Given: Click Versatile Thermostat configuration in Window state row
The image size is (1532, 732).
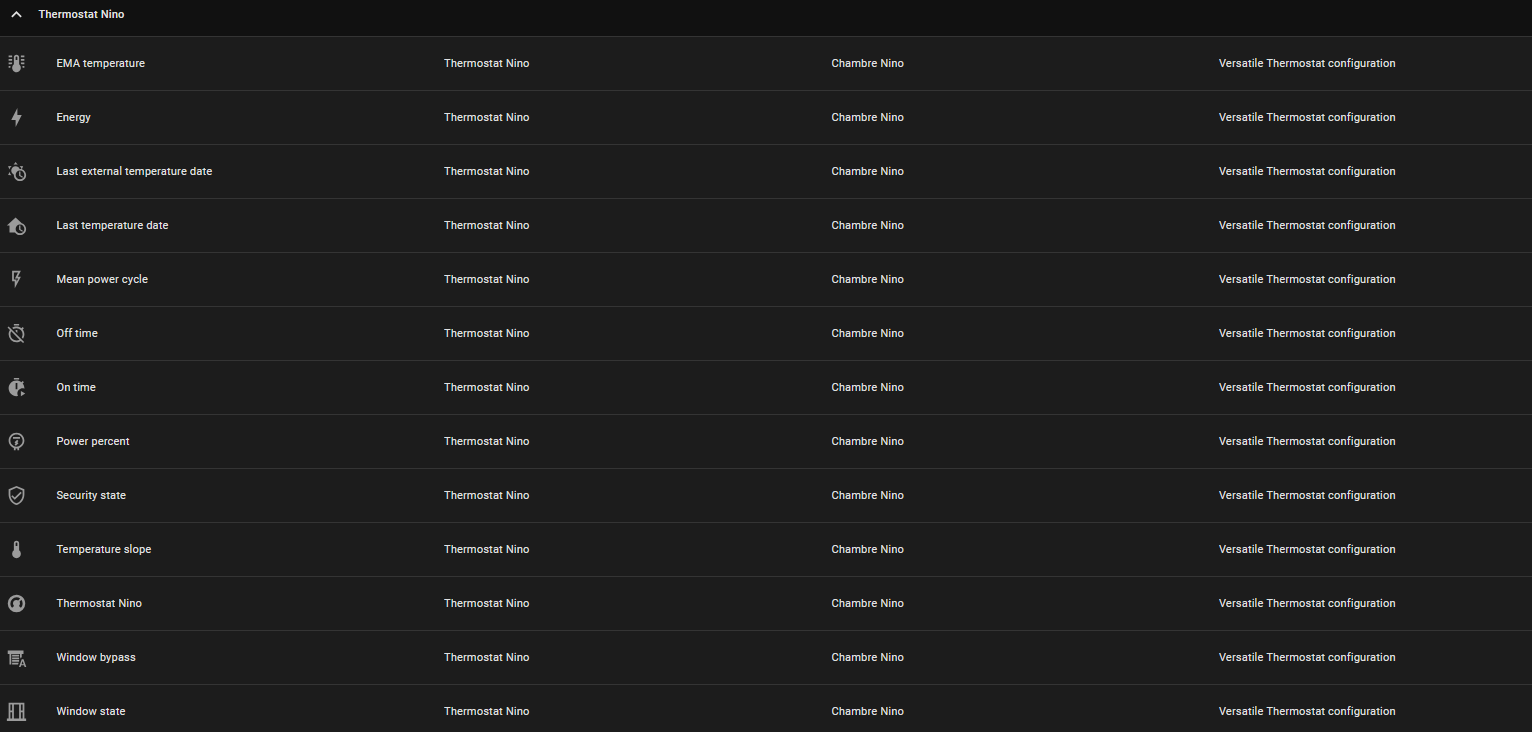Looking at the screenshot, I should pos(1307,711).
